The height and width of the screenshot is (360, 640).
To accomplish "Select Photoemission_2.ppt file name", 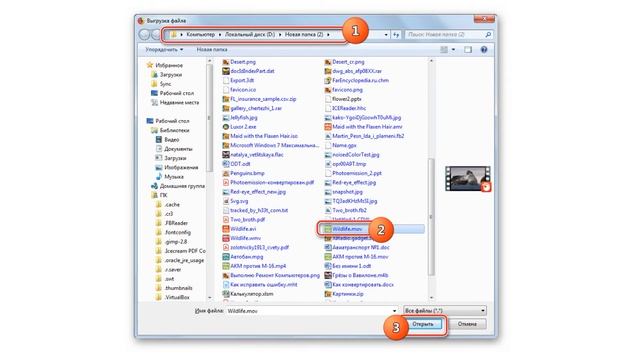I will click(357, 173).
